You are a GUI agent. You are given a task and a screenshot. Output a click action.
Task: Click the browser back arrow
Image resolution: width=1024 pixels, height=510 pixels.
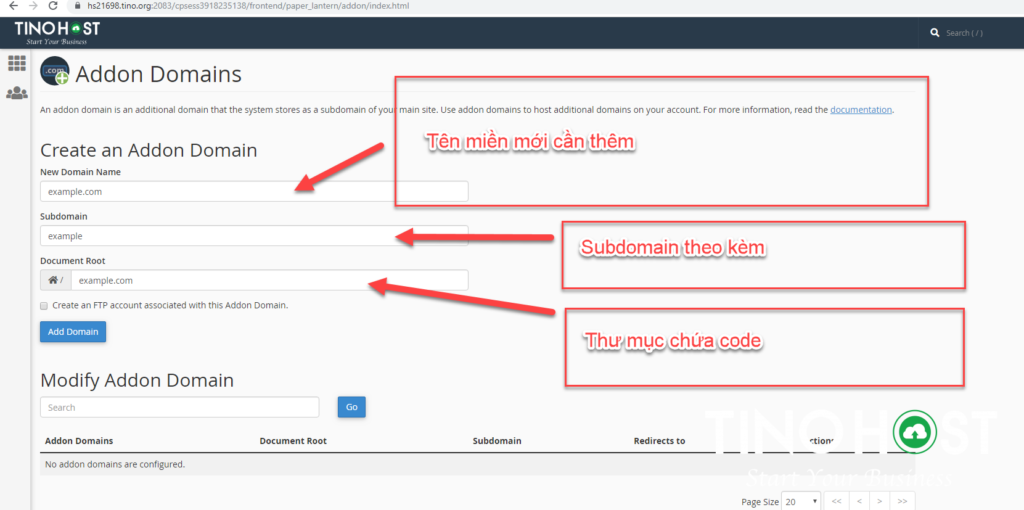pyautogui.click(x=12, y=5)
